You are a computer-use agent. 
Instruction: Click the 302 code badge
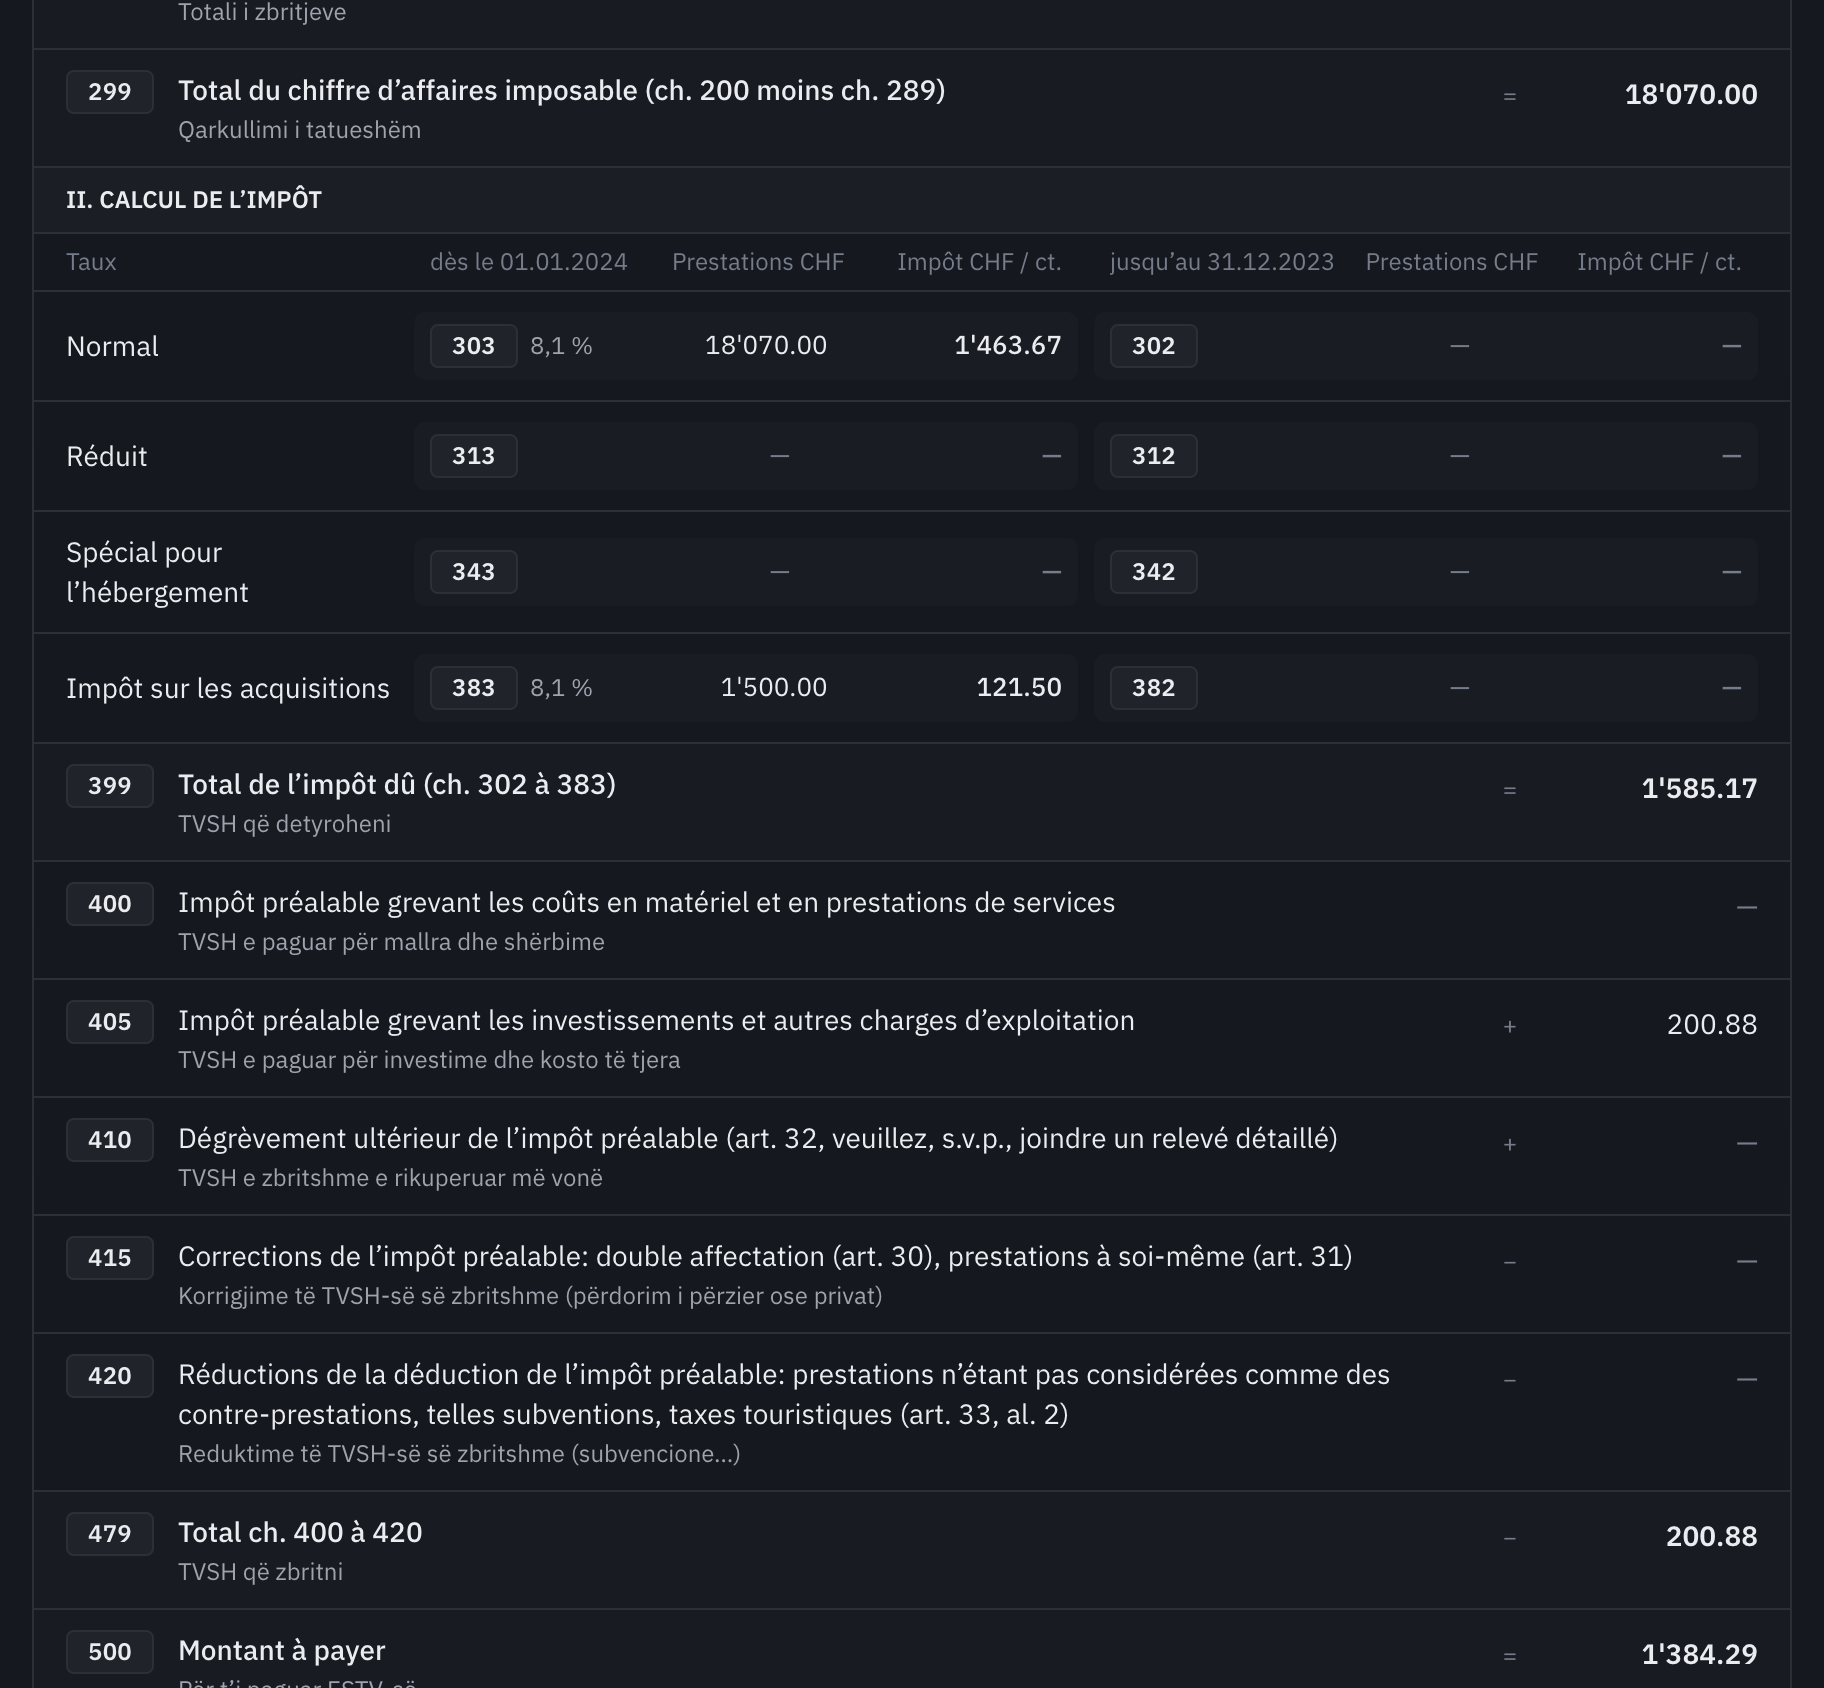pos(1154,346)
